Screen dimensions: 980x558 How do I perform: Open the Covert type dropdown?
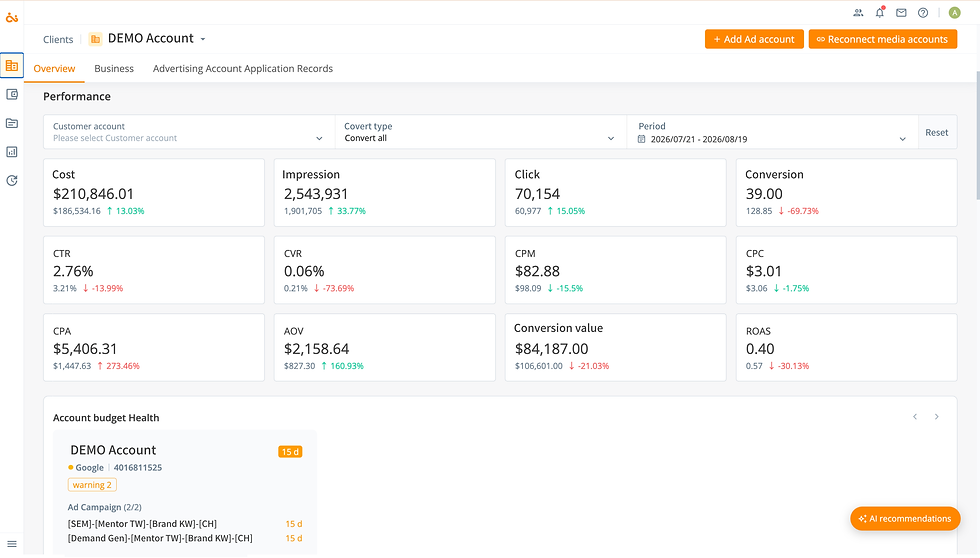pos(481,132)
